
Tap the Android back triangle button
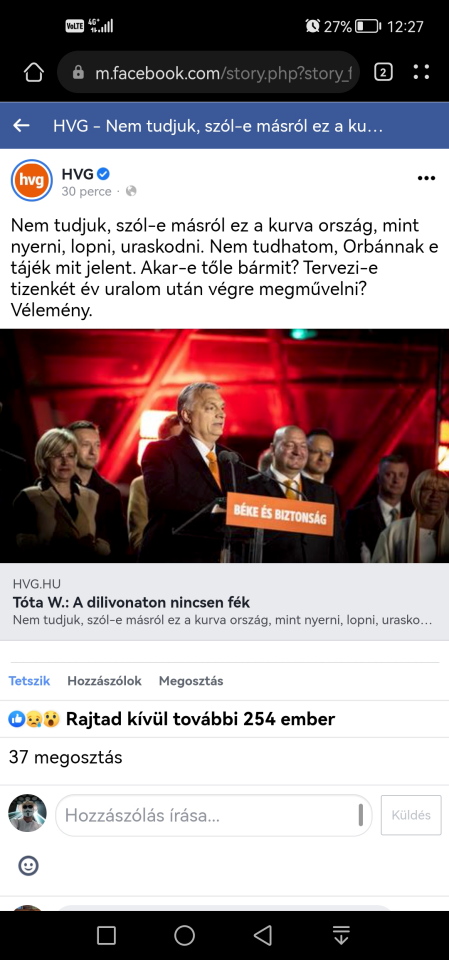click(x=263, y=935)
